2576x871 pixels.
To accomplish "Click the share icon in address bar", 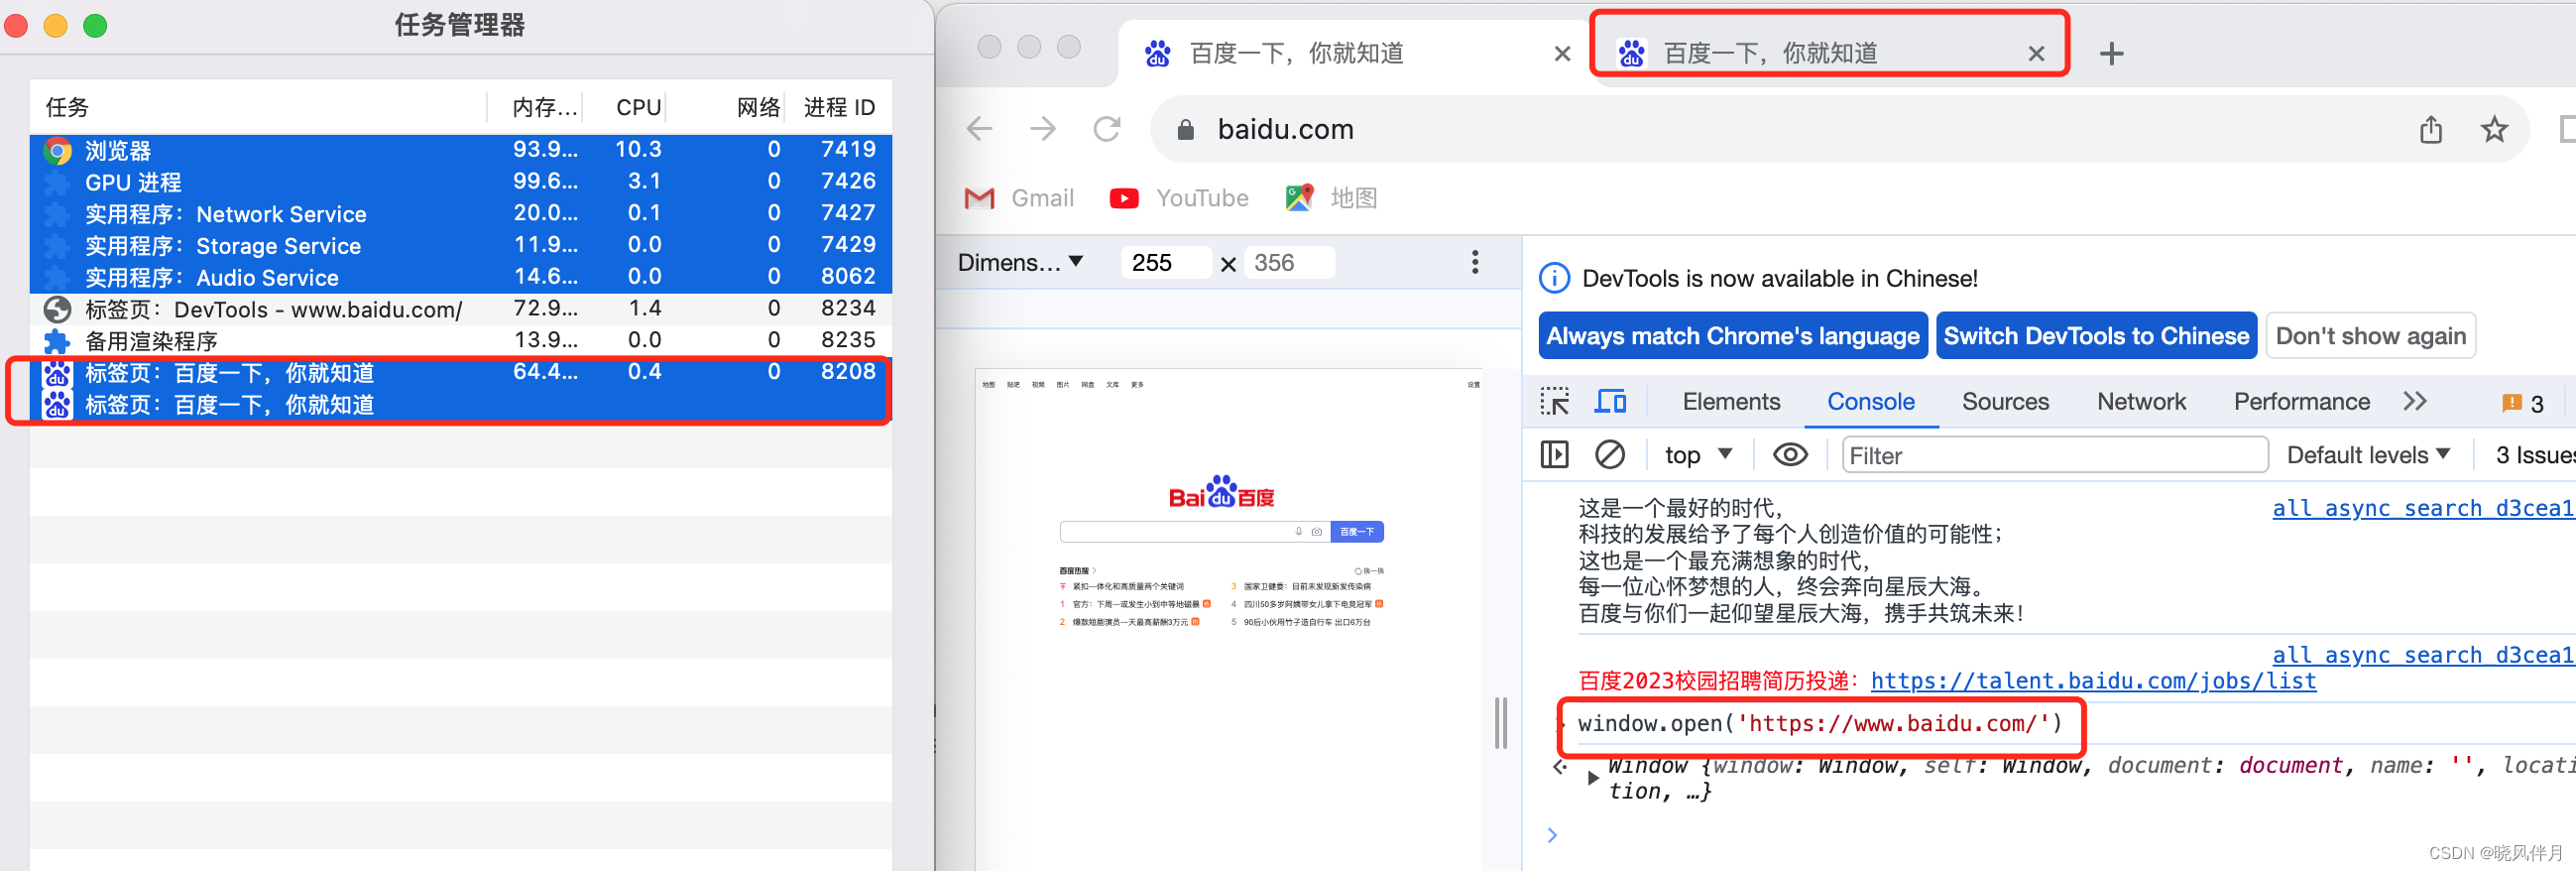I will [x=2430, y=129].
